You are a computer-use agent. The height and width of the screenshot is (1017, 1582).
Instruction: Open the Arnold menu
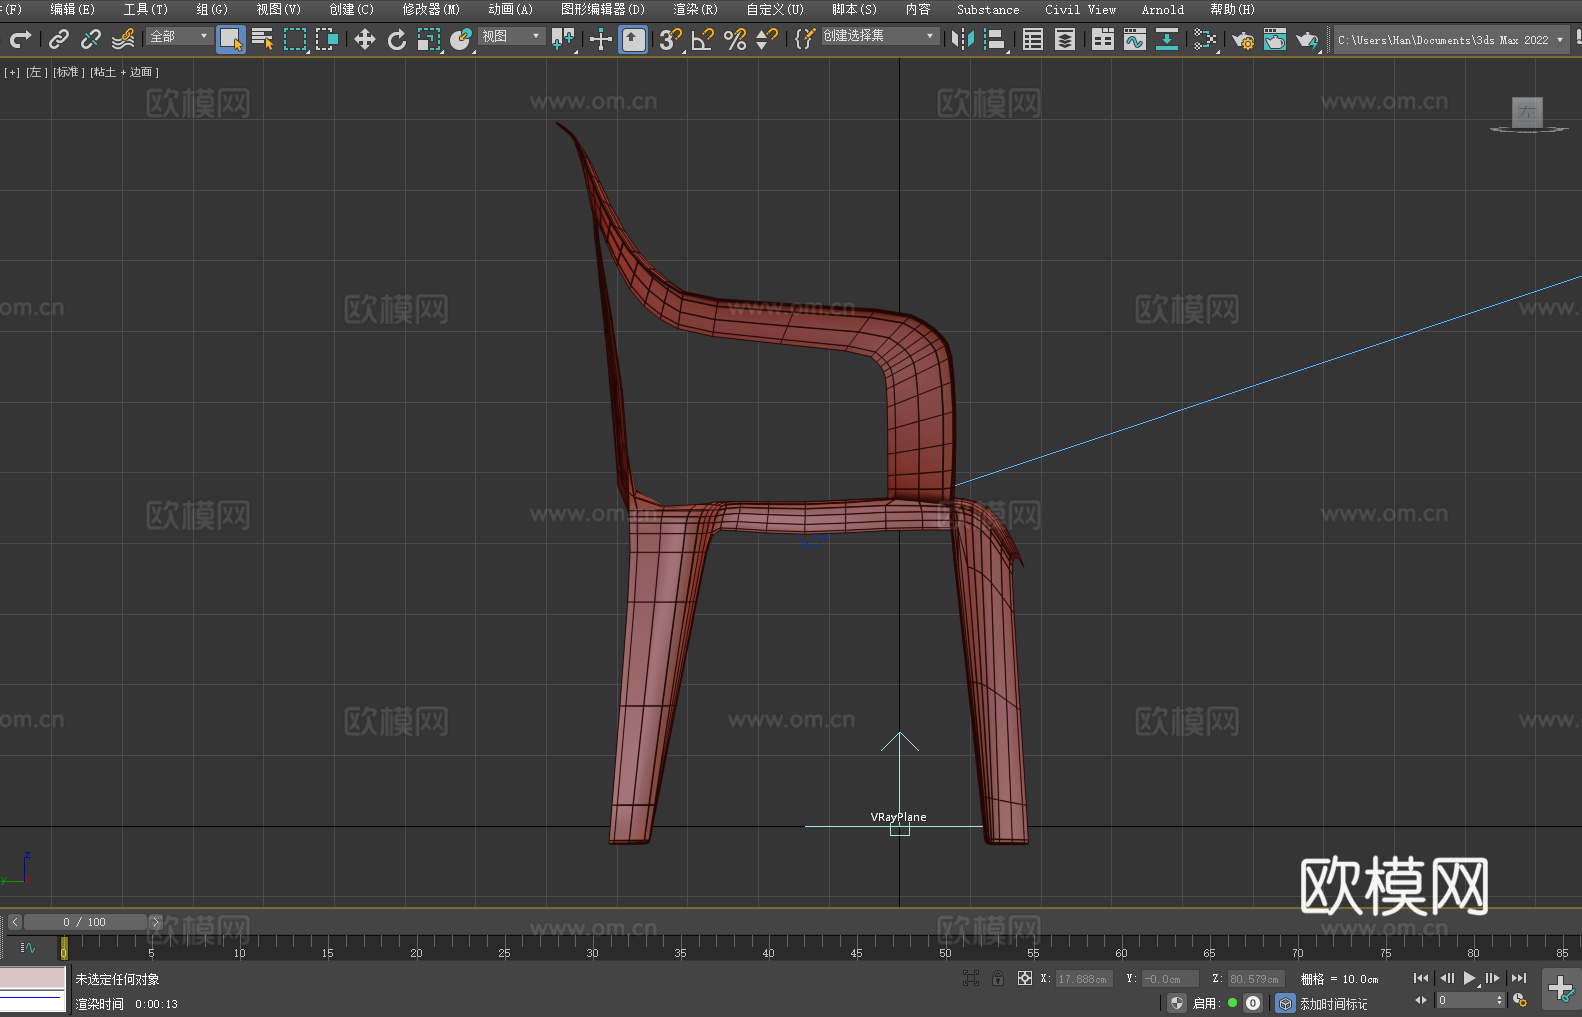tap(1162, 9)
